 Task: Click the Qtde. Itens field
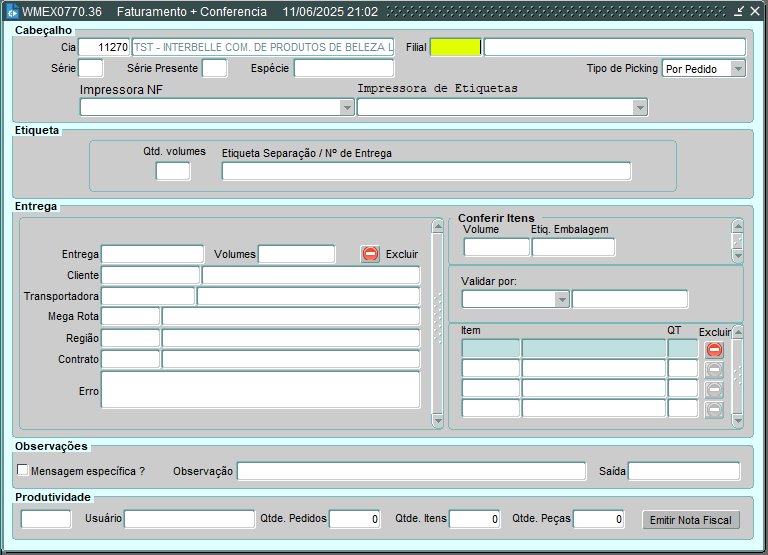[475, 519]
